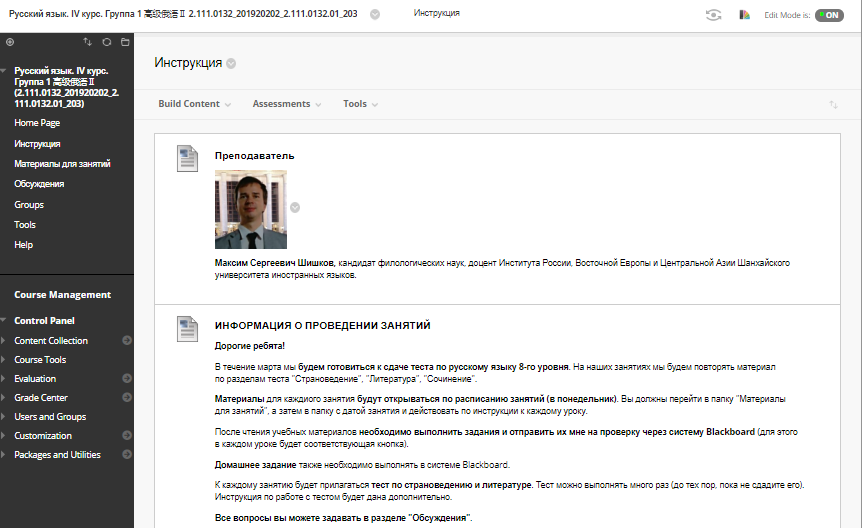
Task: Click the content reorder arrows icon
Action: 833,104
